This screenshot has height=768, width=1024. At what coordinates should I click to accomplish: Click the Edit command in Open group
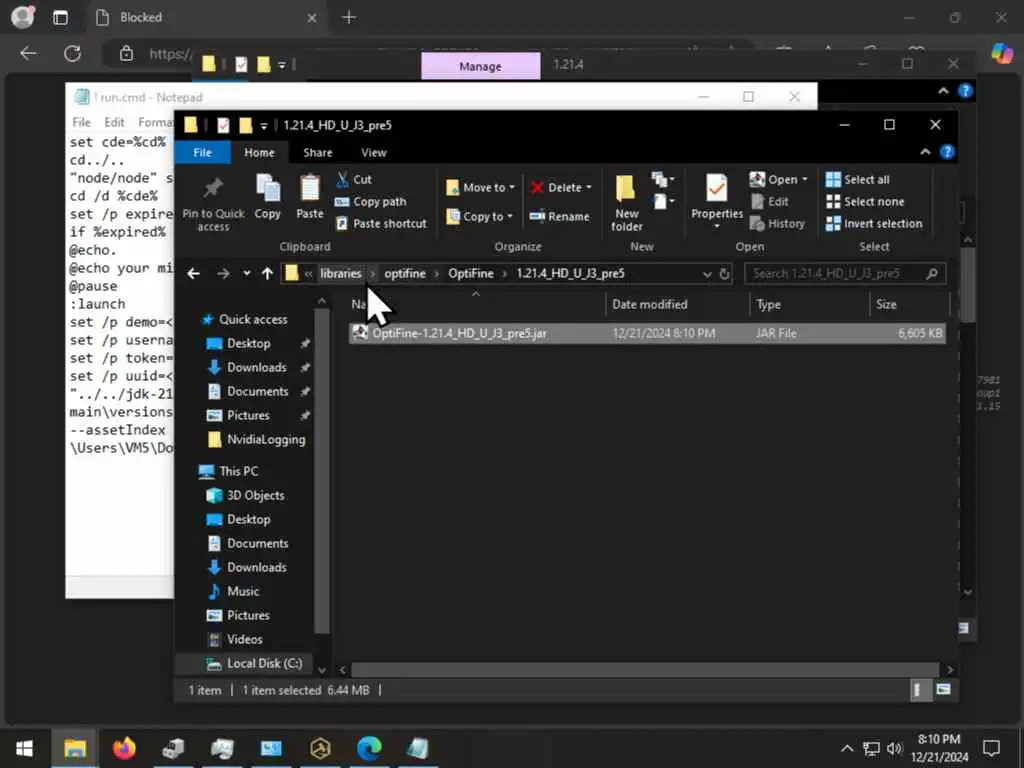(769, 202)
